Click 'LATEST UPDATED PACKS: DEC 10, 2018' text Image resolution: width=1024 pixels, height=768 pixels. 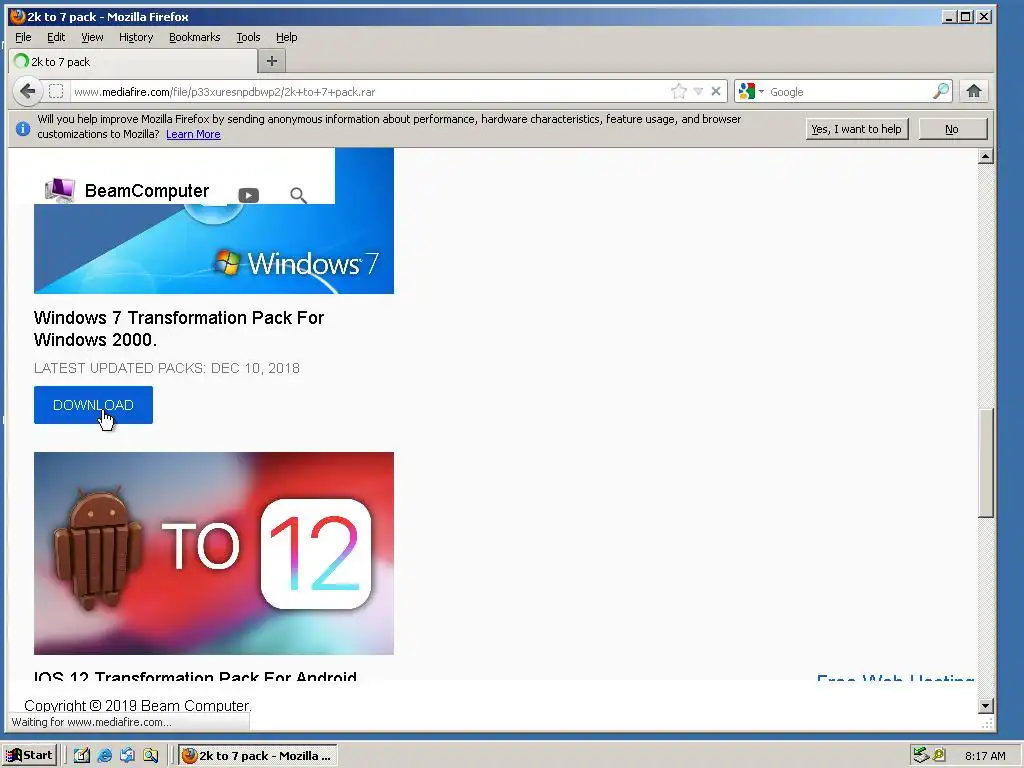167,368
